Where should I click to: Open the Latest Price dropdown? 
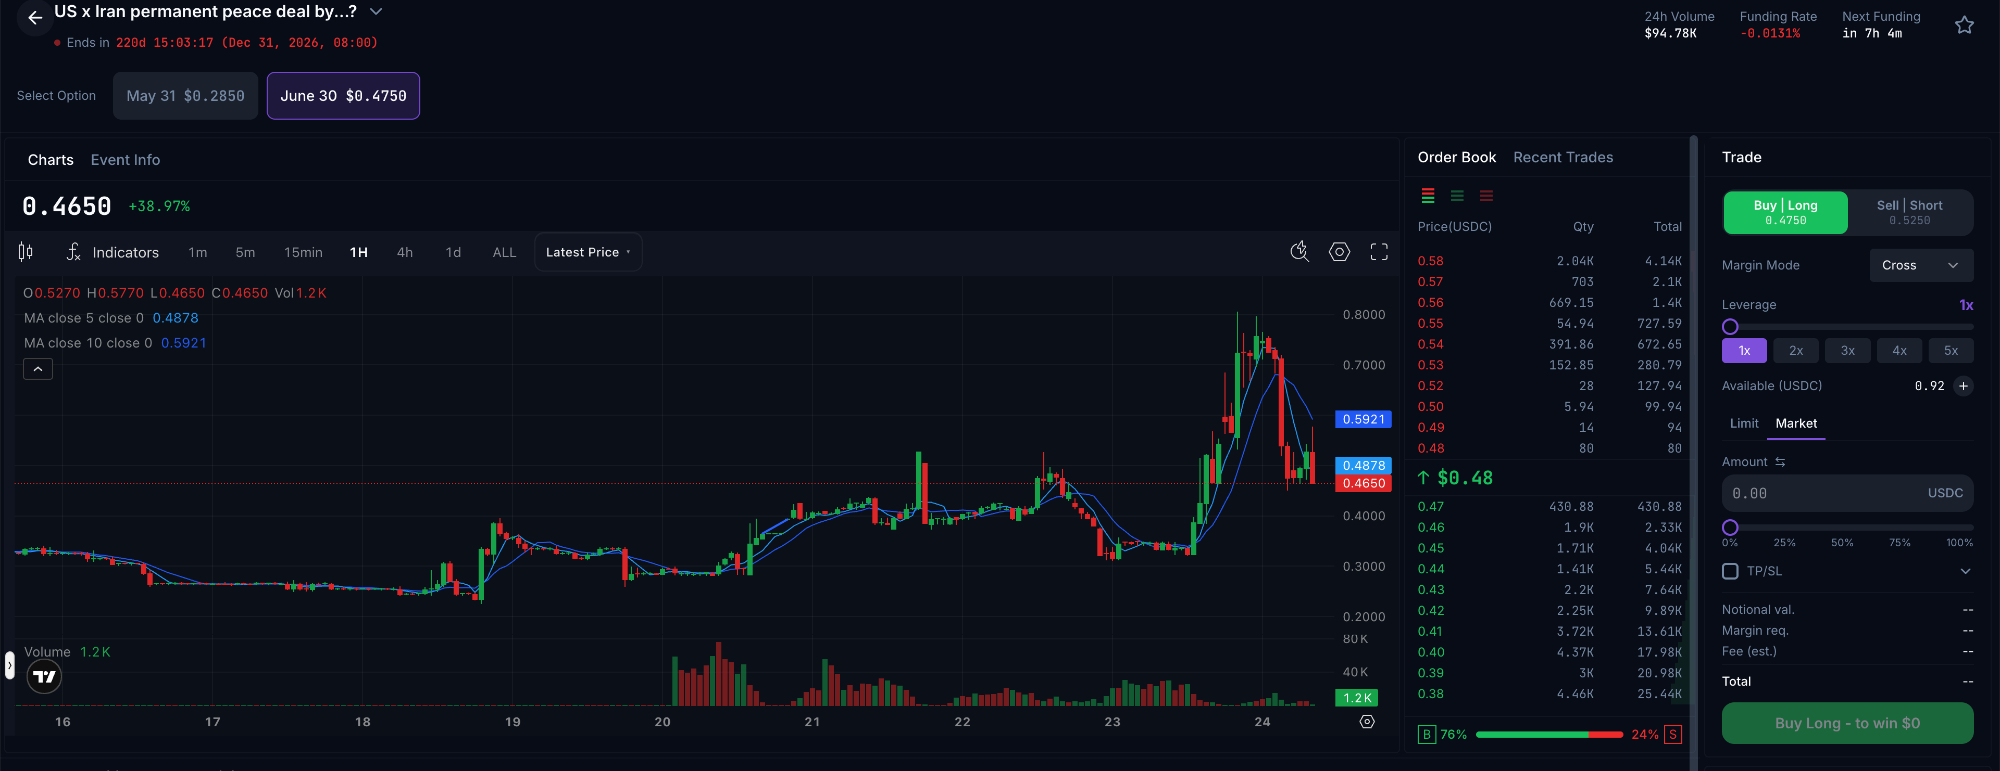pos(588,252)
